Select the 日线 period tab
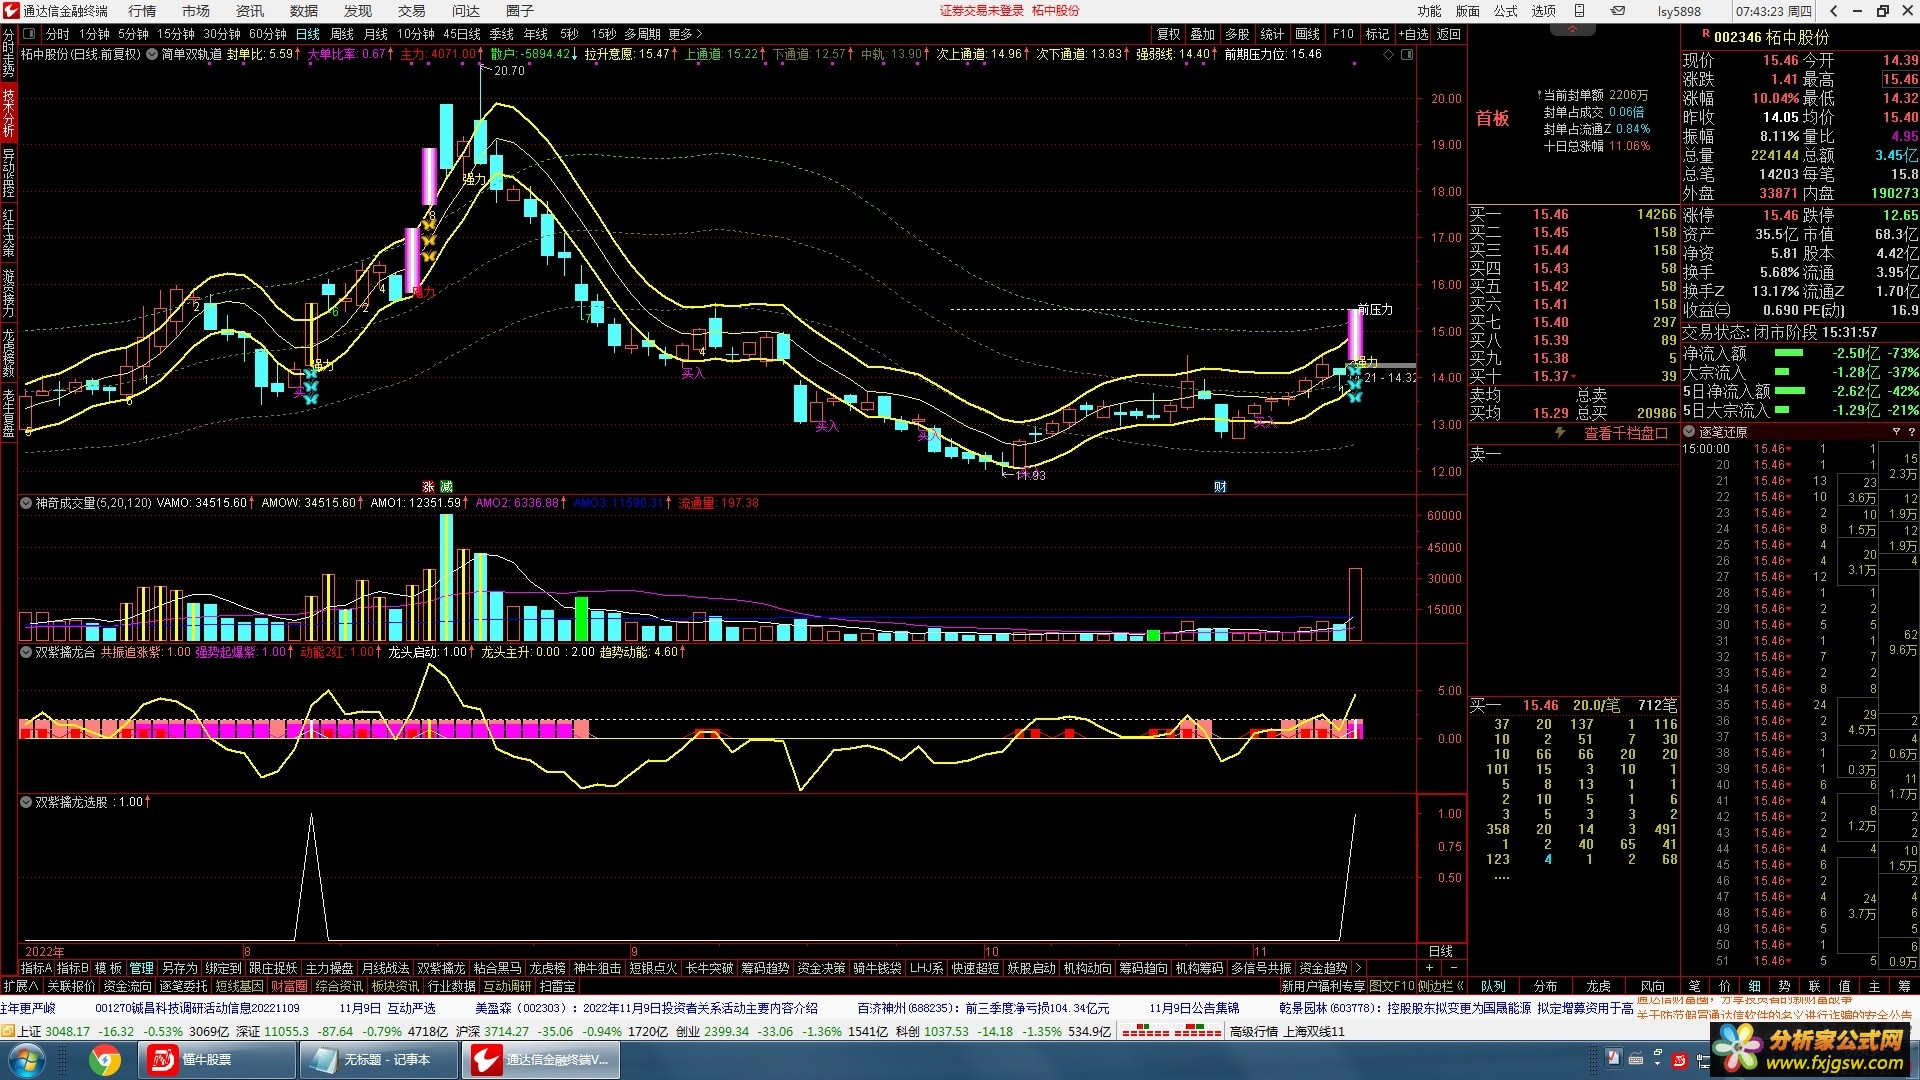 point(308,34)
